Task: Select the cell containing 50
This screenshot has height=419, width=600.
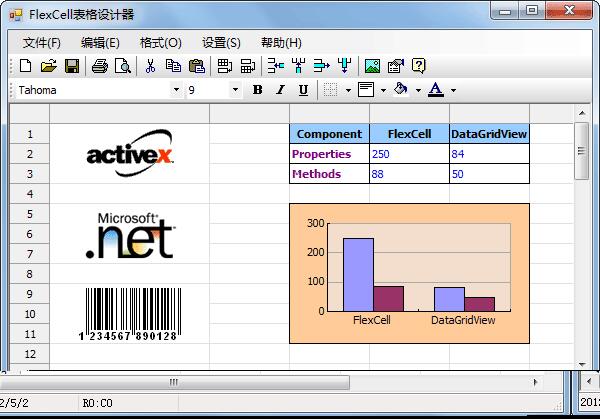Action: pyautogui.click(x=489, y=174)
